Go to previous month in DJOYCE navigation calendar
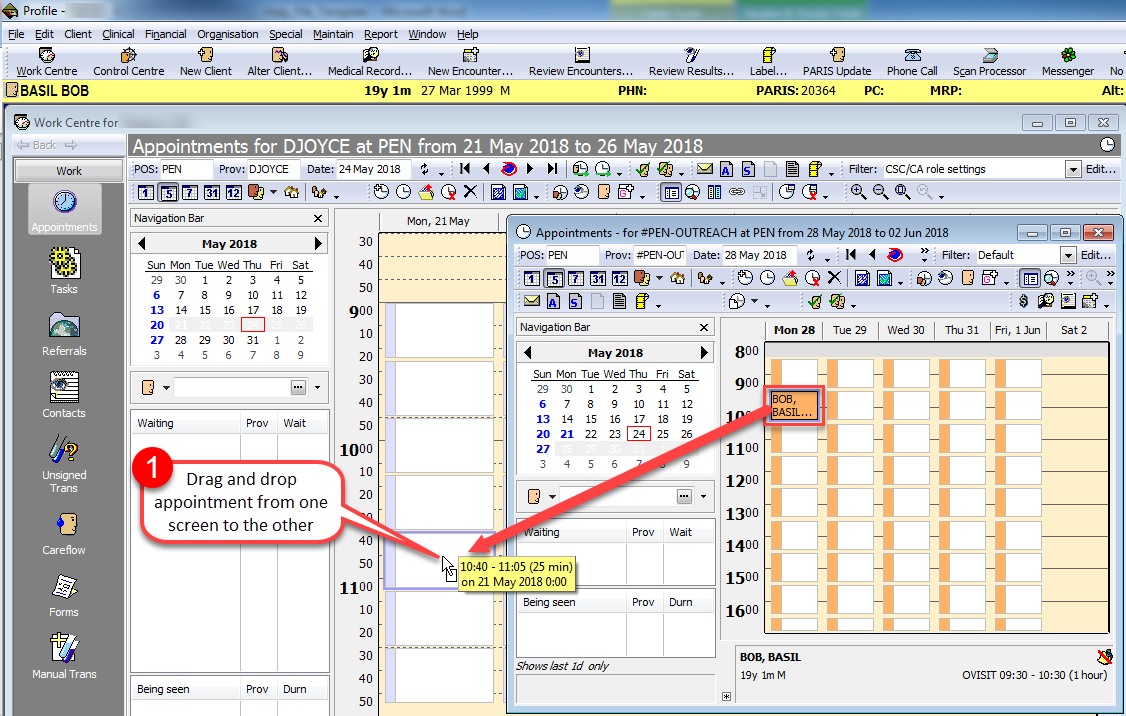 click(141, 243)
